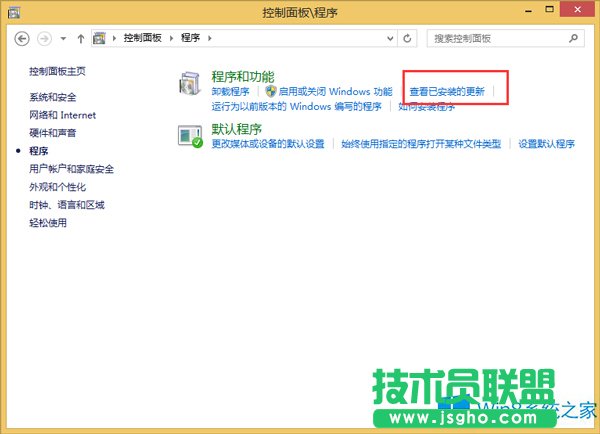
Task: Focus the 搜索控制面板 search field
Action: (505, 38)
